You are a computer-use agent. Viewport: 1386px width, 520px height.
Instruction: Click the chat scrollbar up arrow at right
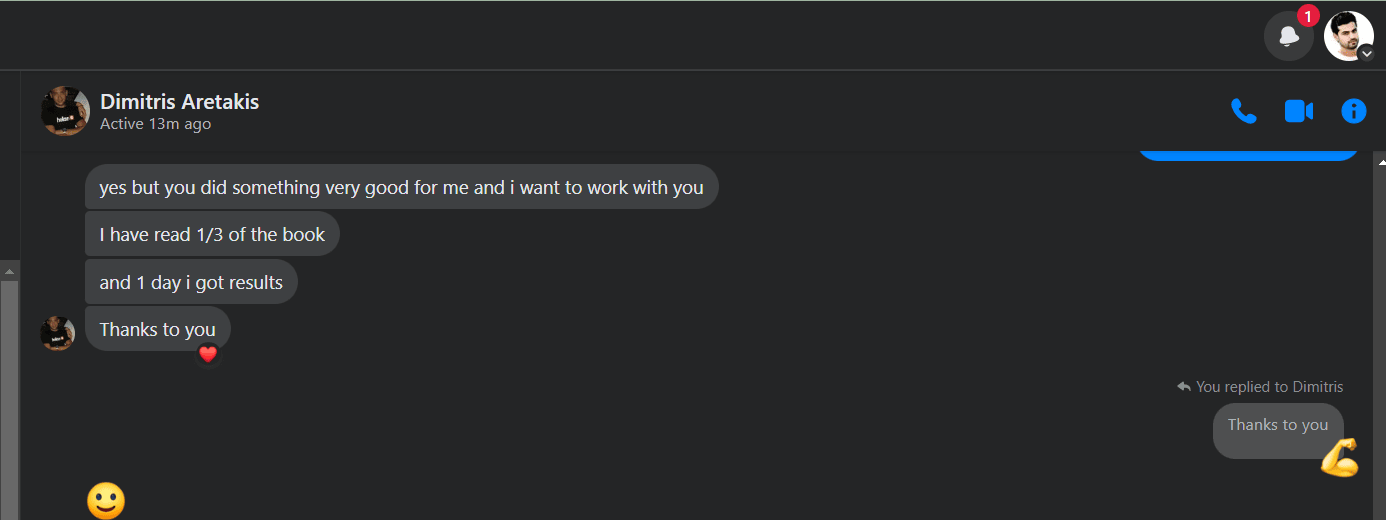coord(1381,160)
